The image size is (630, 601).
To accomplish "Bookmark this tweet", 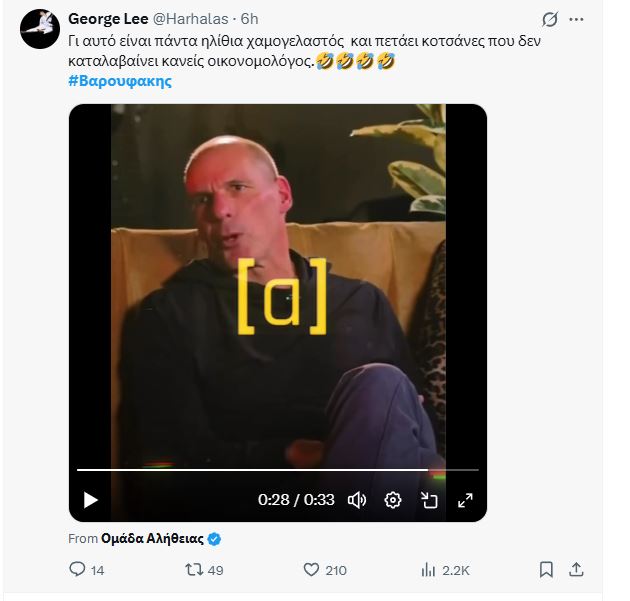I will (x=546, y=569).
